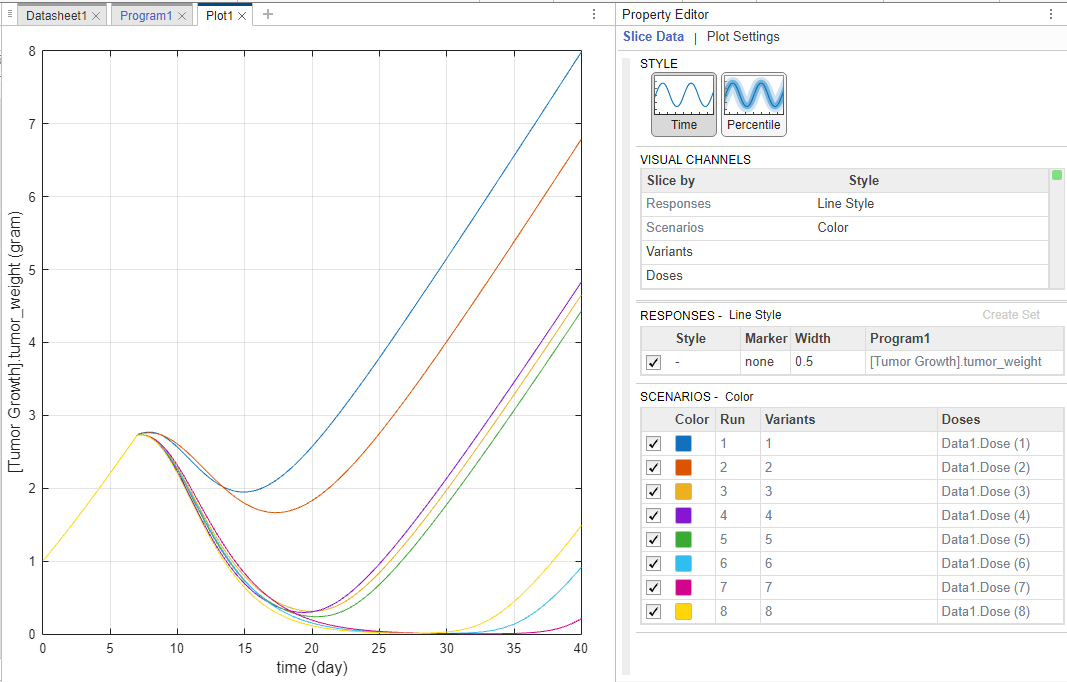Close the Plot1 tab
The image size is (1067, 682).
pos(242,16)
